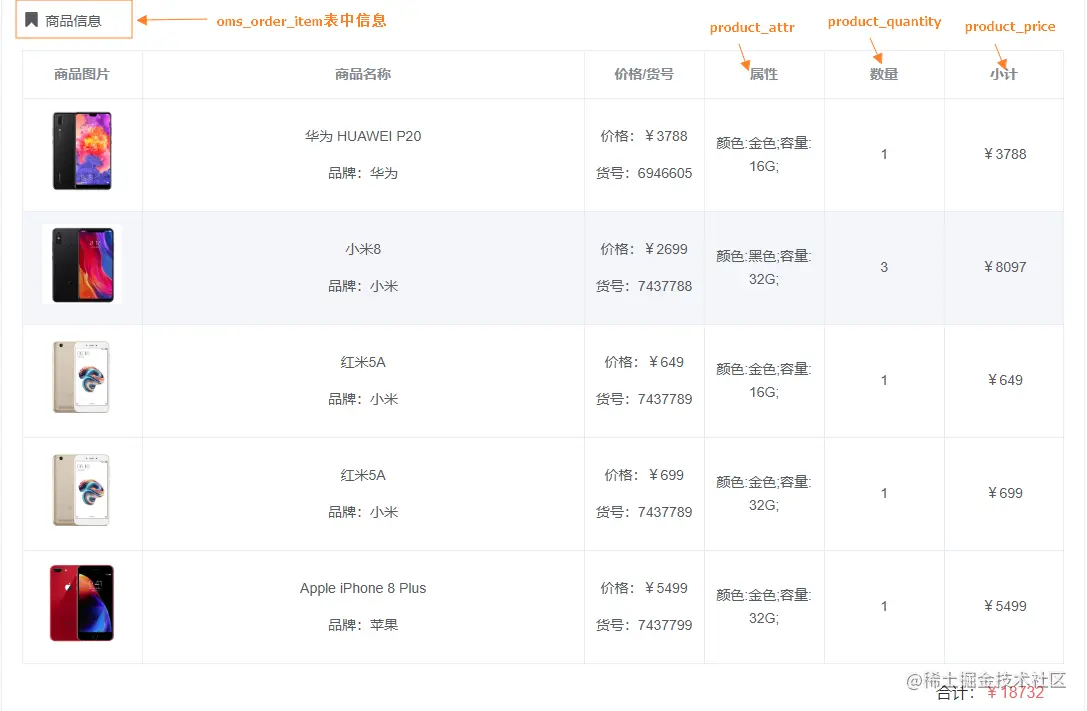Click the subtotal ￥699

click(x=1005, y=493)
